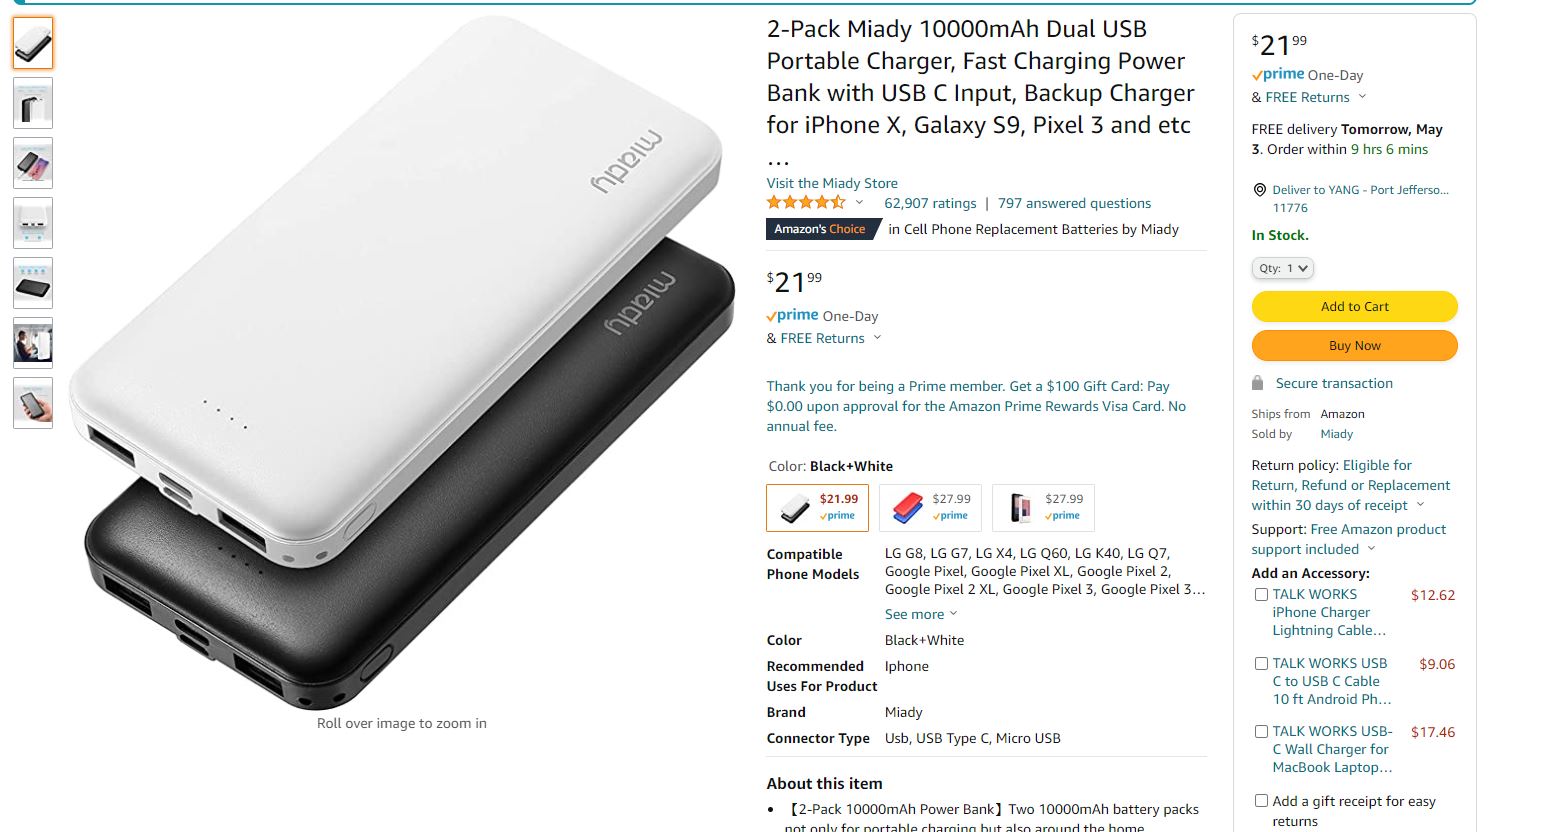
Task: Expand the See more phone models list
Action: (921, 614)
